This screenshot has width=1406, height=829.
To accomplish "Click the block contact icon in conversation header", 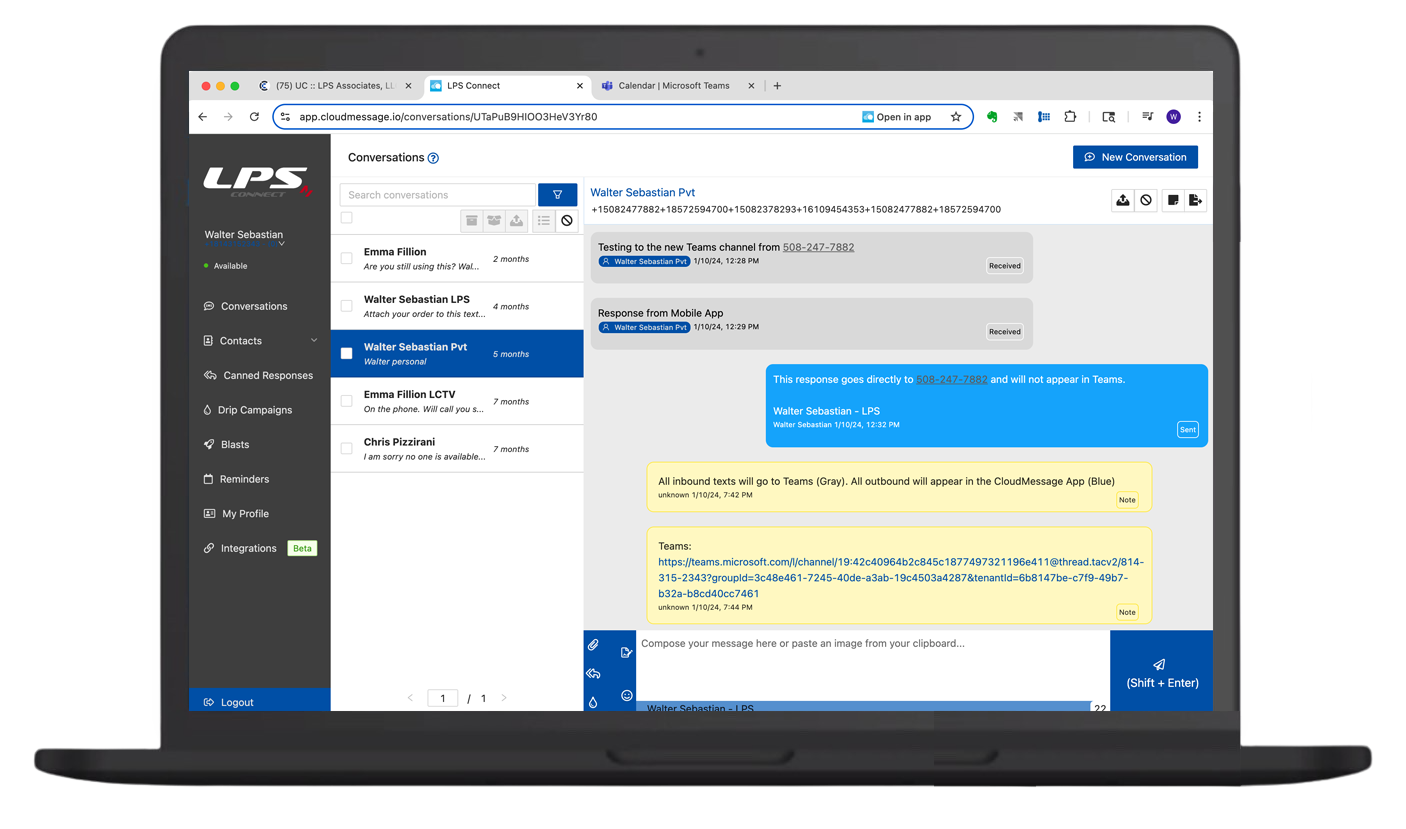I will tap(1146, 200).
